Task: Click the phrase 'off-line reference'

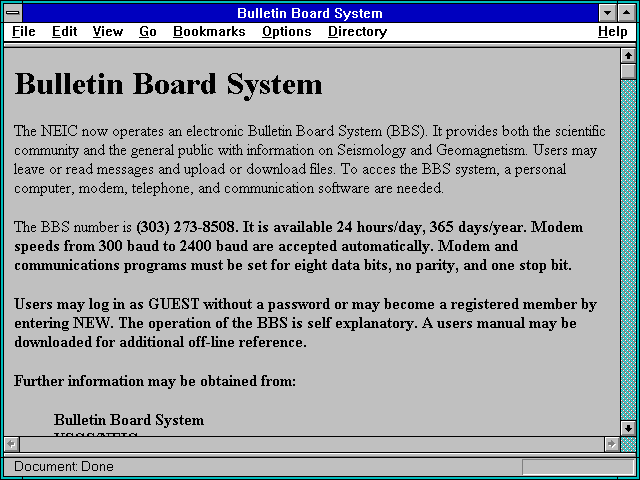Action: (x=247, y=342)
